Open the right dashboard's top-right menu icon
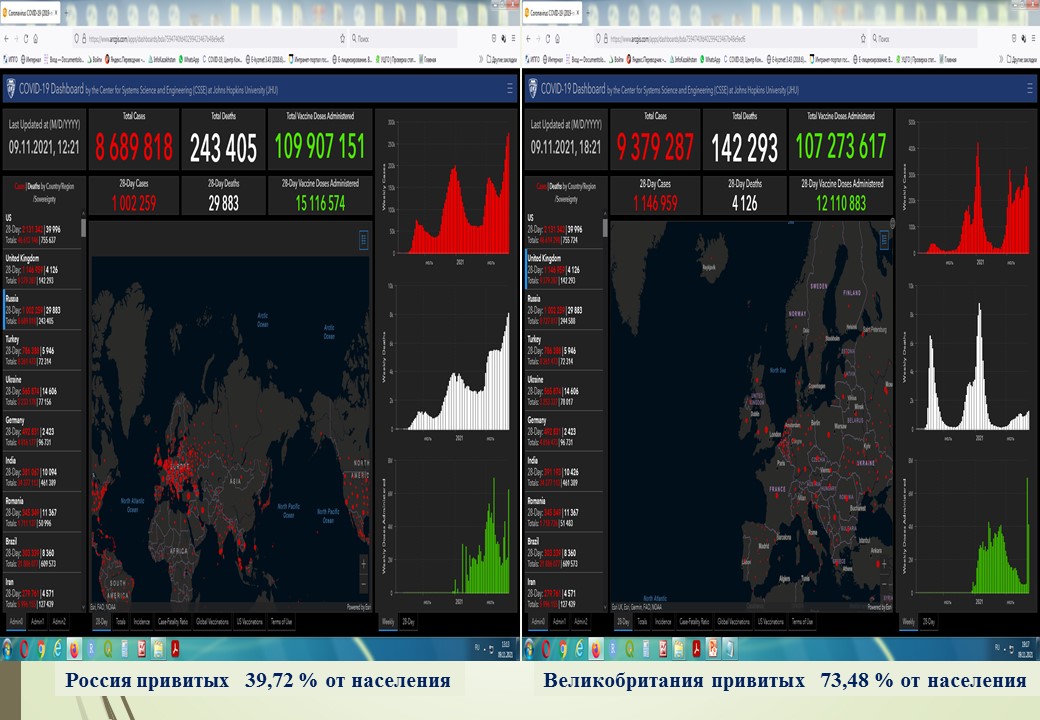Viewport: 1040px width, 720px height. pyautogui.click(x=1030, y=88)
